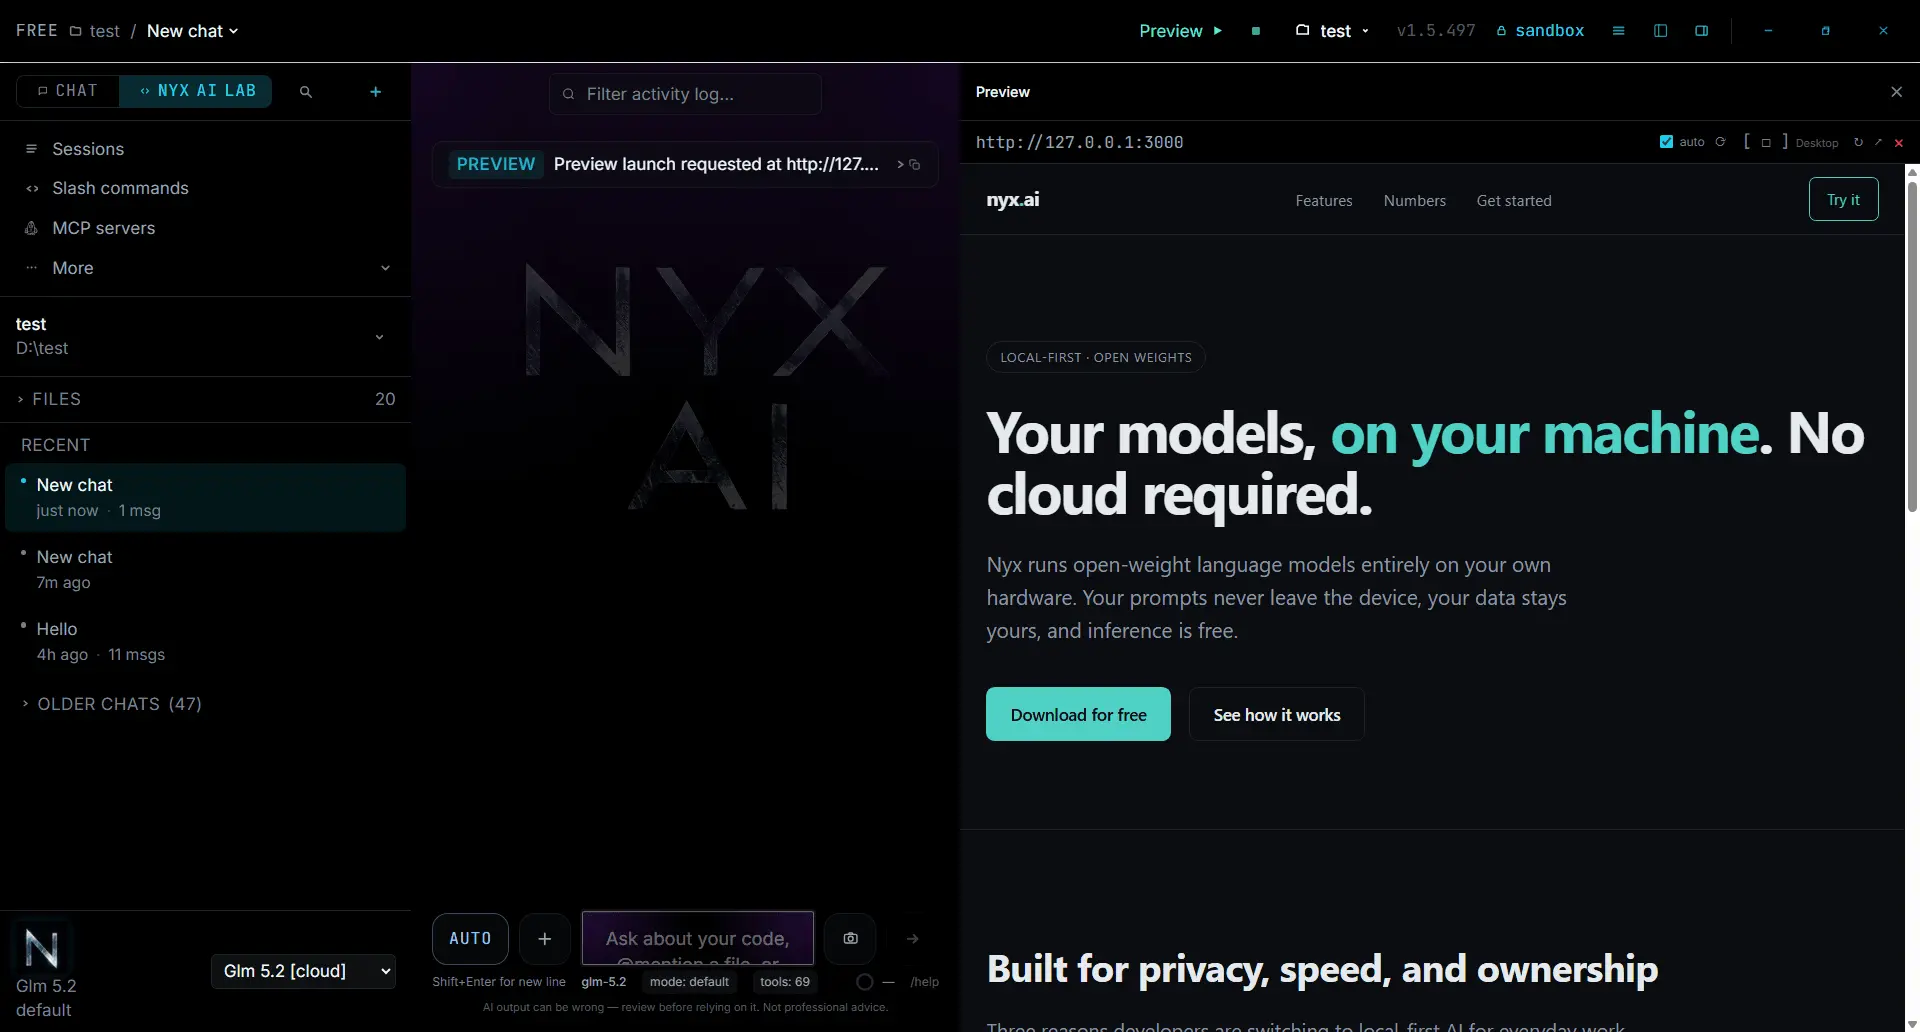Copy the PREVIEW activity log entry
Screen dimensions: 1920x1032
coord(915,165)
